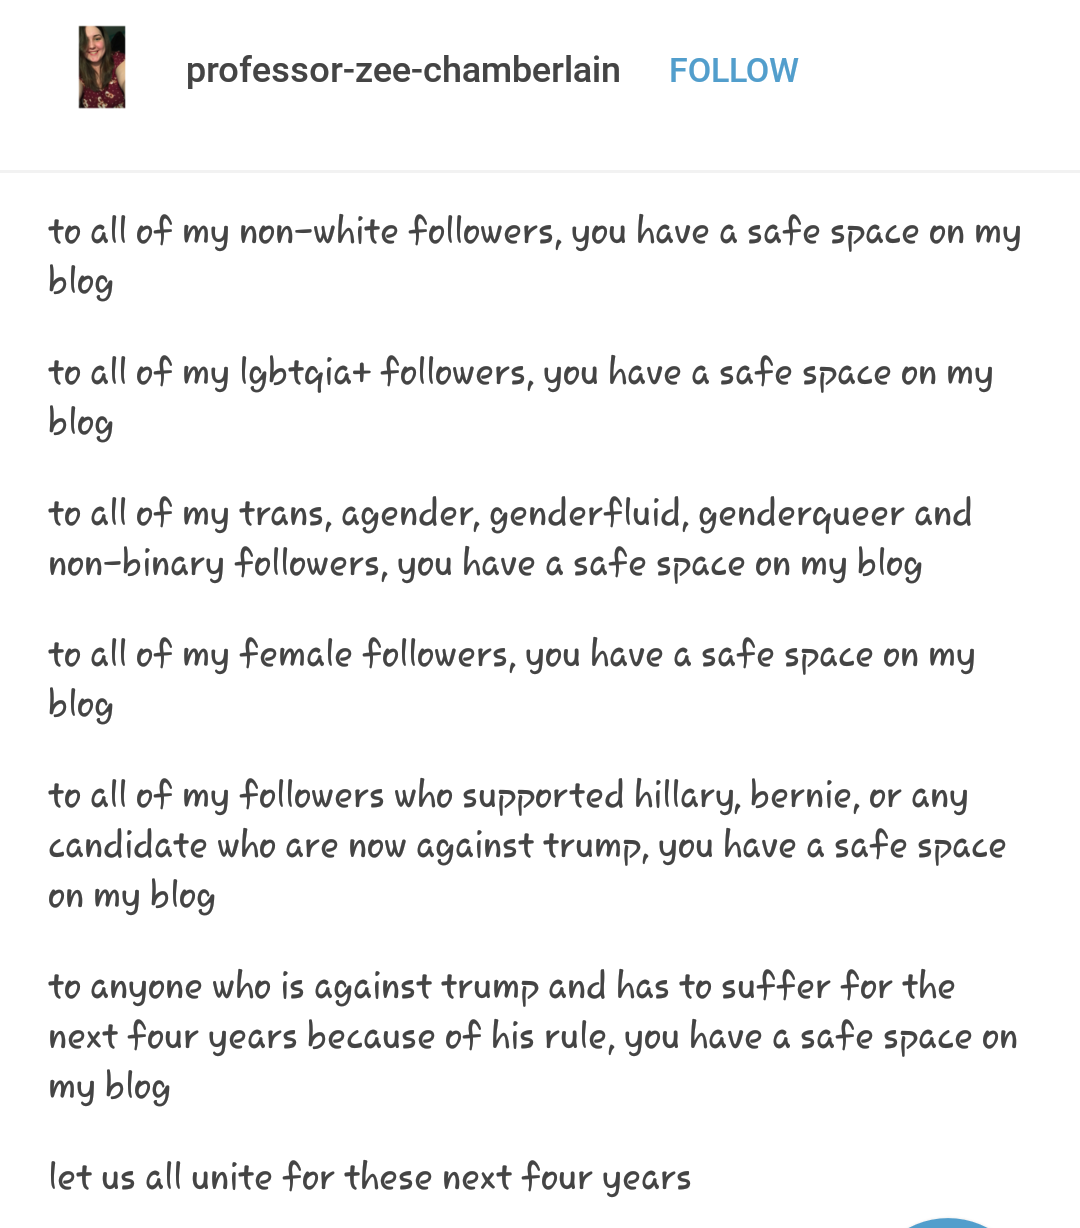Click the 'suffer for the next four years' paragraph
This screenshot has height=1228, width=1080.
[532, 1036]
